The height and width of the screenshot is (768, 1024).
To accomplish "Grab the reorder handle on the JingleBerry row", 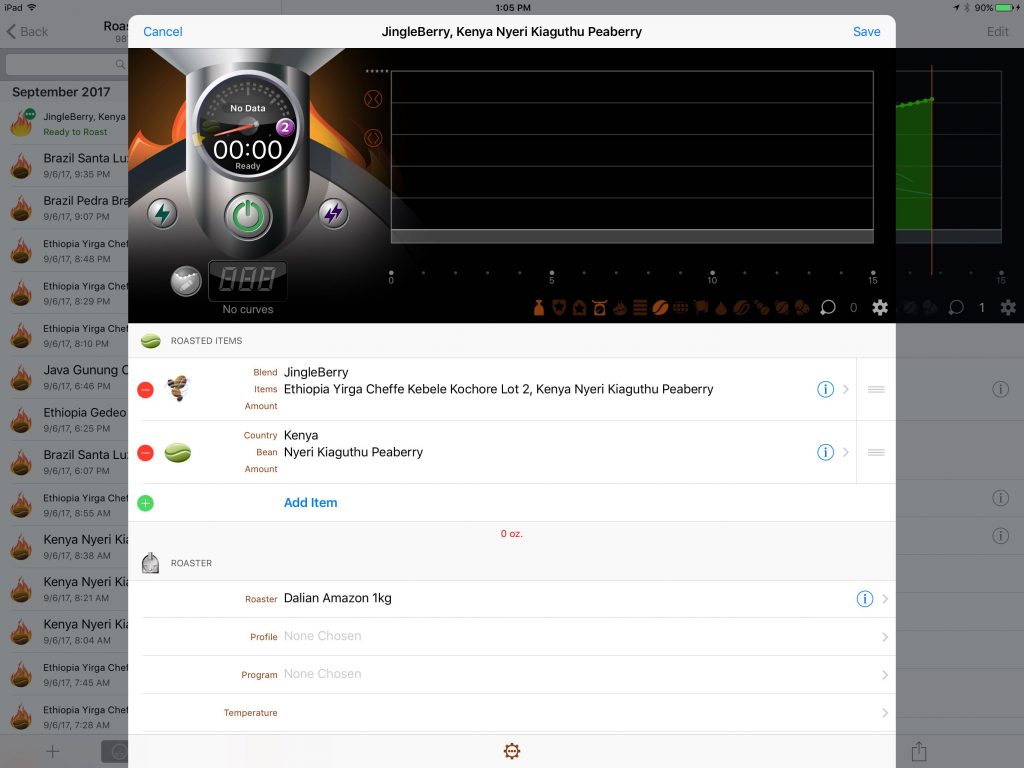I will [x=876, y=389].
